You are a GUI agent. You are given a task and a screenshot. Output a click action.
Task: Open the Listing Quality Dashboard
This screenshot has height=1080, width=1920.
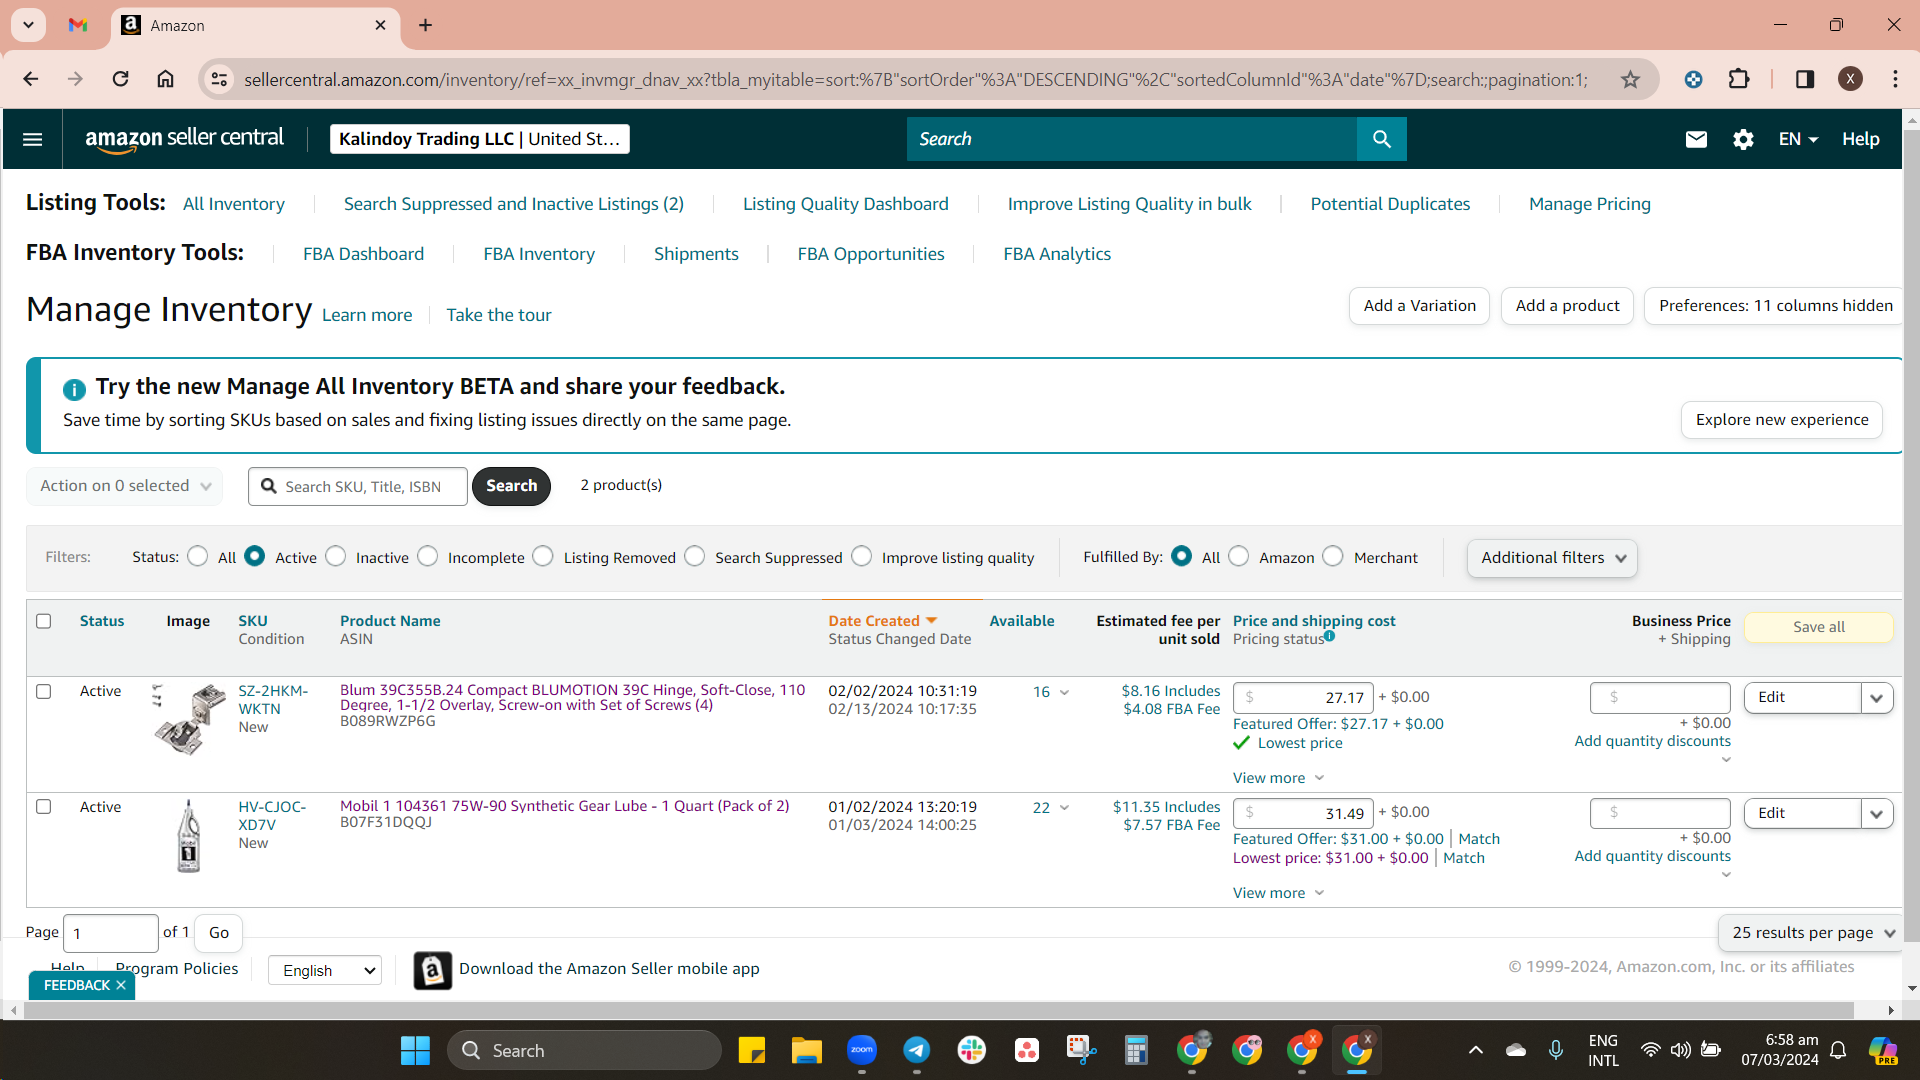[846, 204]
